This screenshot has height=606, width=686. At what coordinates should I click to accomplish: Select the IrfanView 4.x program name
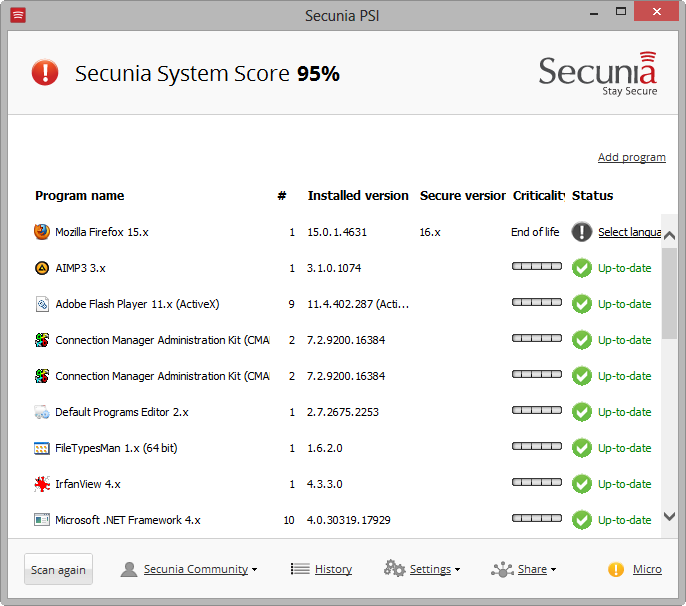88,484
